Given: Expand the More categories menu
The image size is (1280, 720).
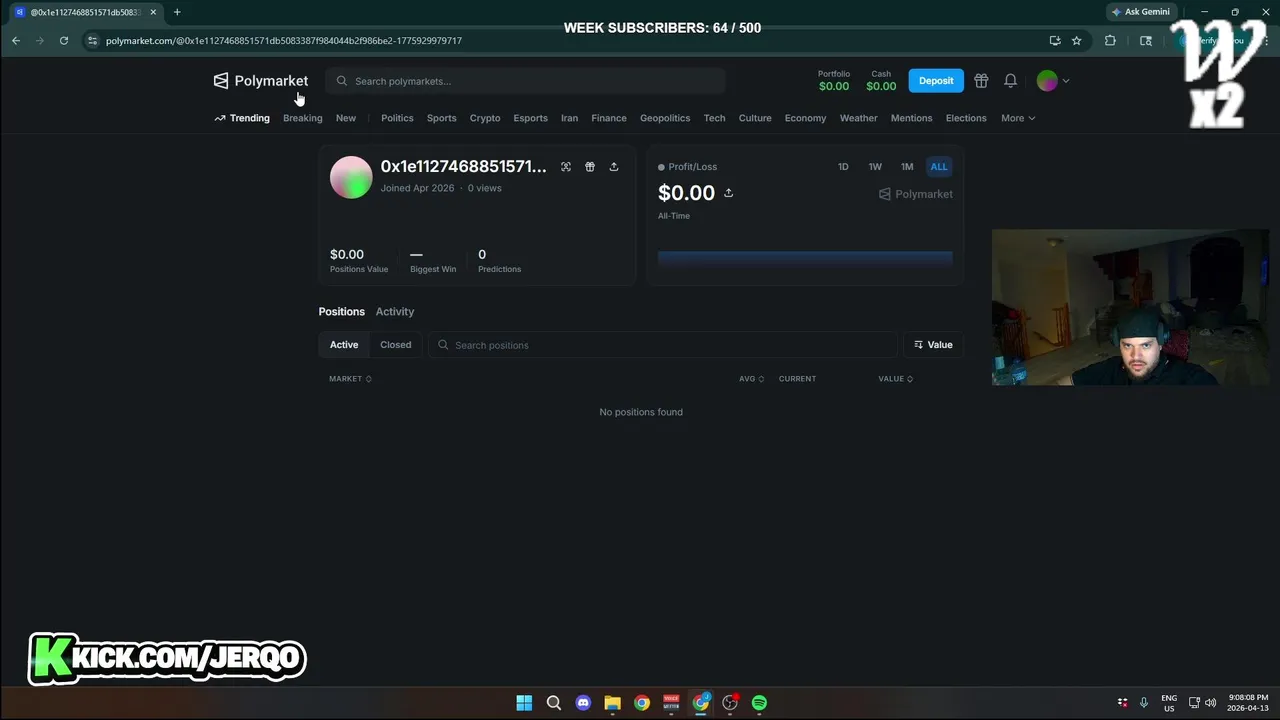Looking at the screenshot, I should tap(1018, 118).
